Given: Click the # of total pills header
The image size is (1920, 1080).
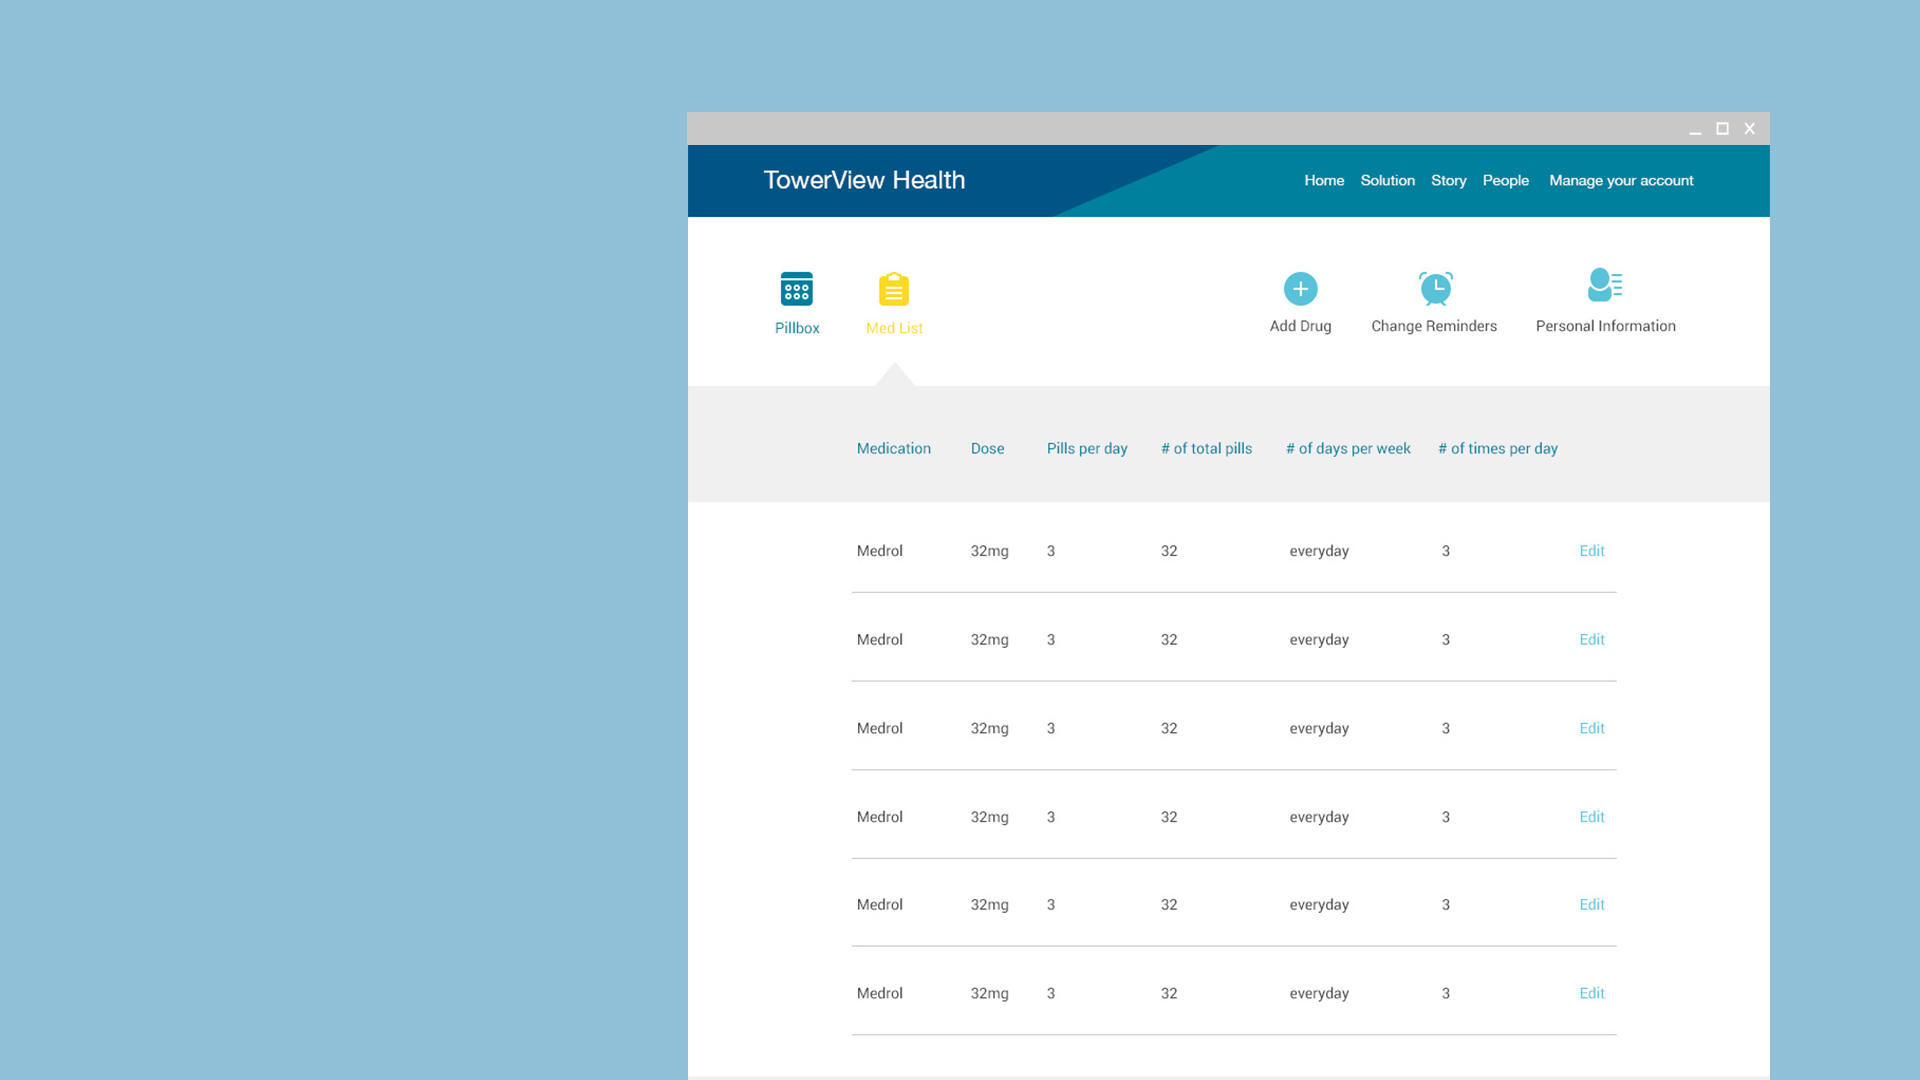Looking at the screenshot, I should [1206, 449].
